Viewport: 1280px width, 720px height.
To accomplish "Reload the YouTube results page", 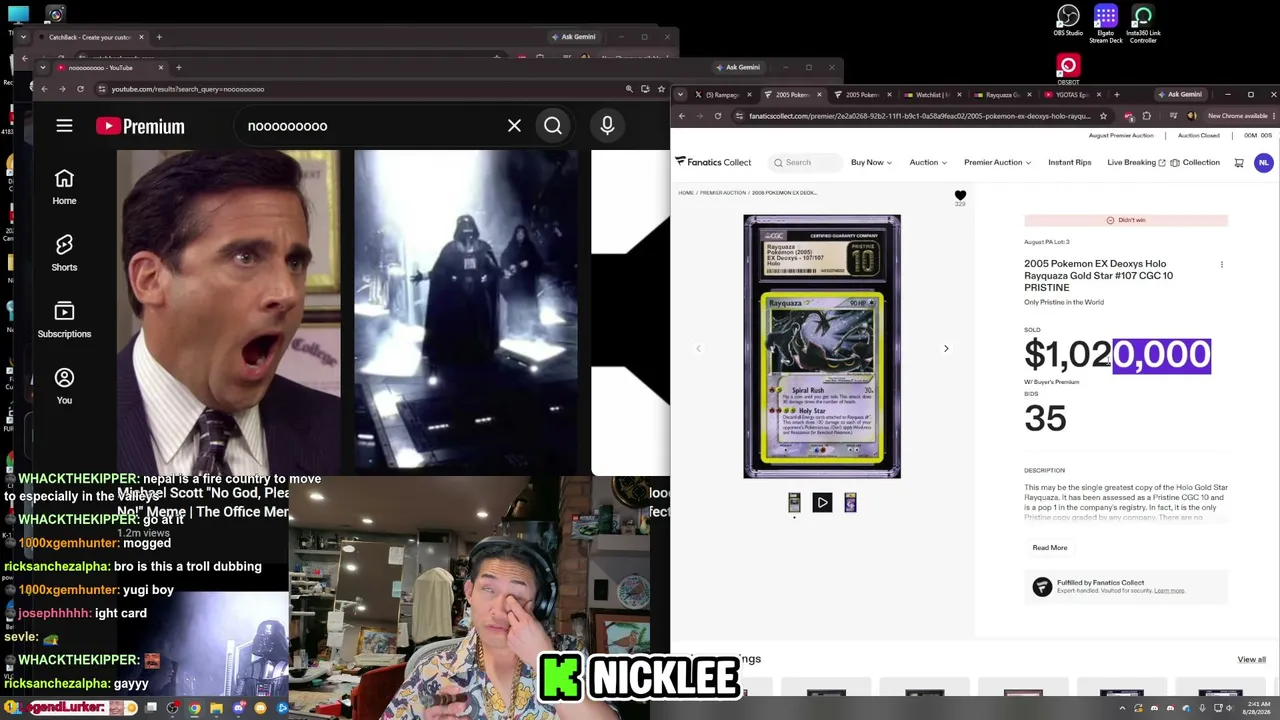I will coord(80,89).
